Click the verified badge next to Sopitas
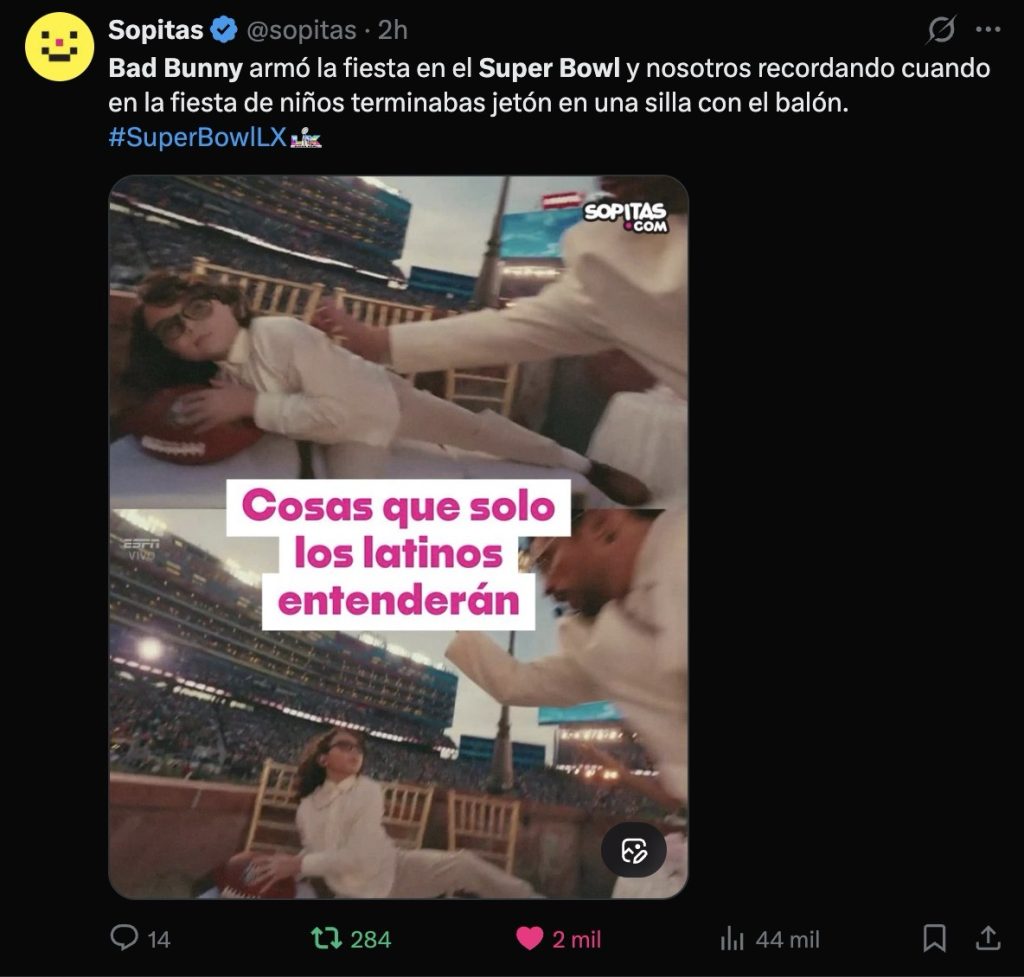Viewport: 1024px width, 977px height. click(225, 30)
